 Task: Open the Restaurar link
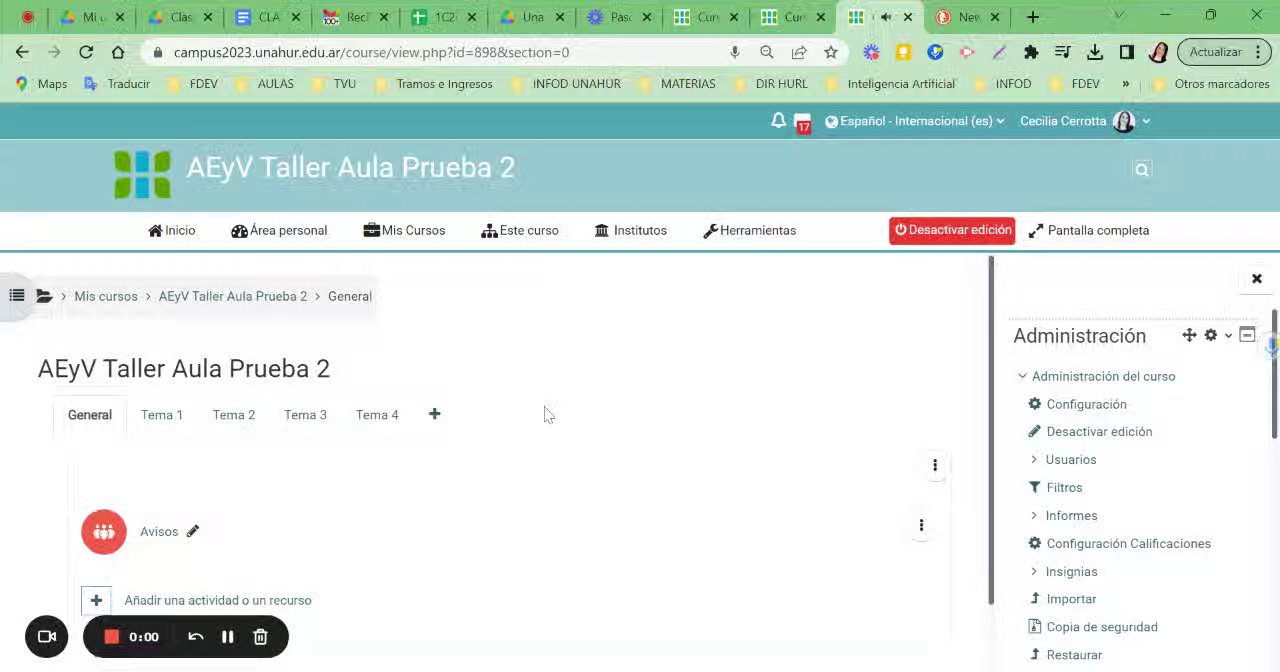tap(1074, 655)
